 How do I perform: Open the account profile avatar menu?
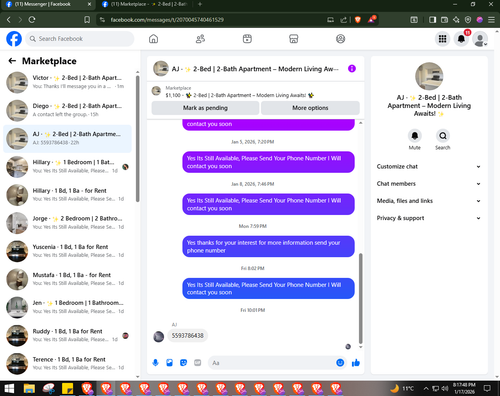click(480, 39)
